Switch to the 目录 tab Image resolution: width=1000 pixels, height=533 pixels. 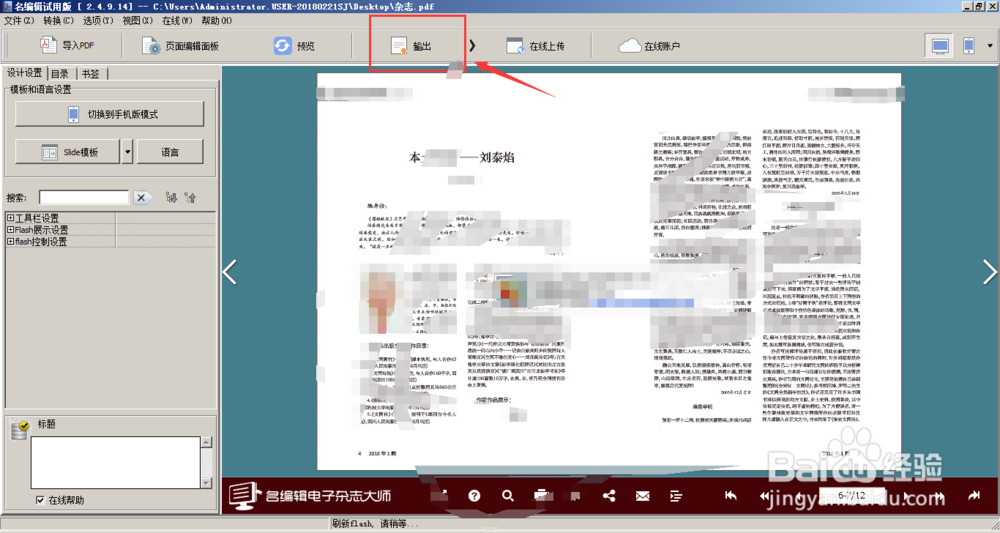point(61,74)
